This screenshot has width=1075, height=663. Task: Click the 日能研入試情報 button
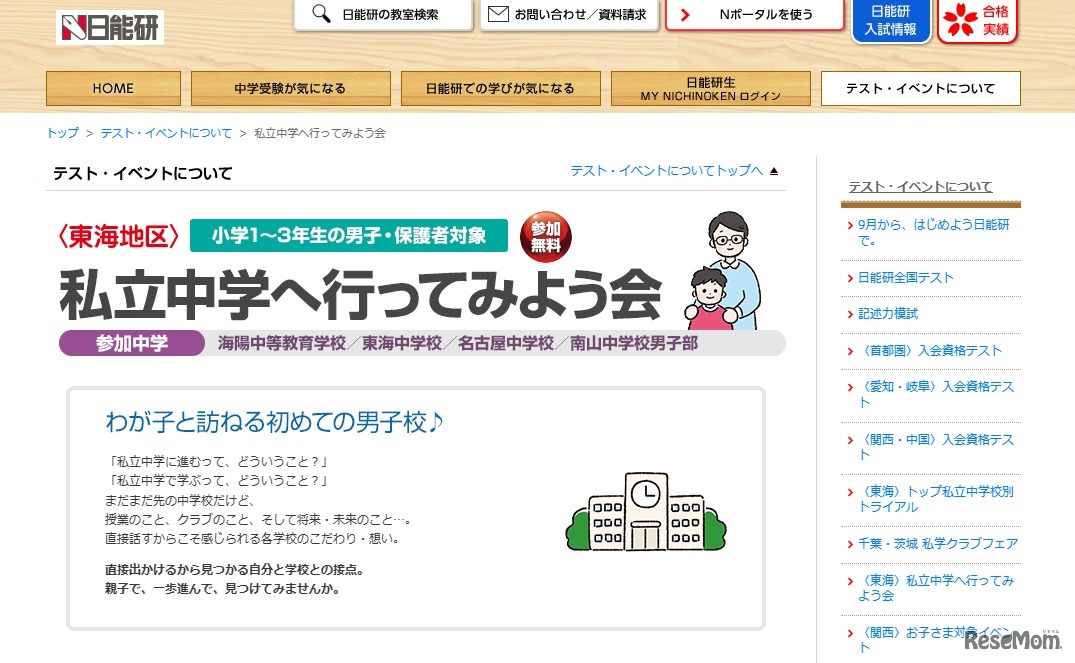[889, 20]
